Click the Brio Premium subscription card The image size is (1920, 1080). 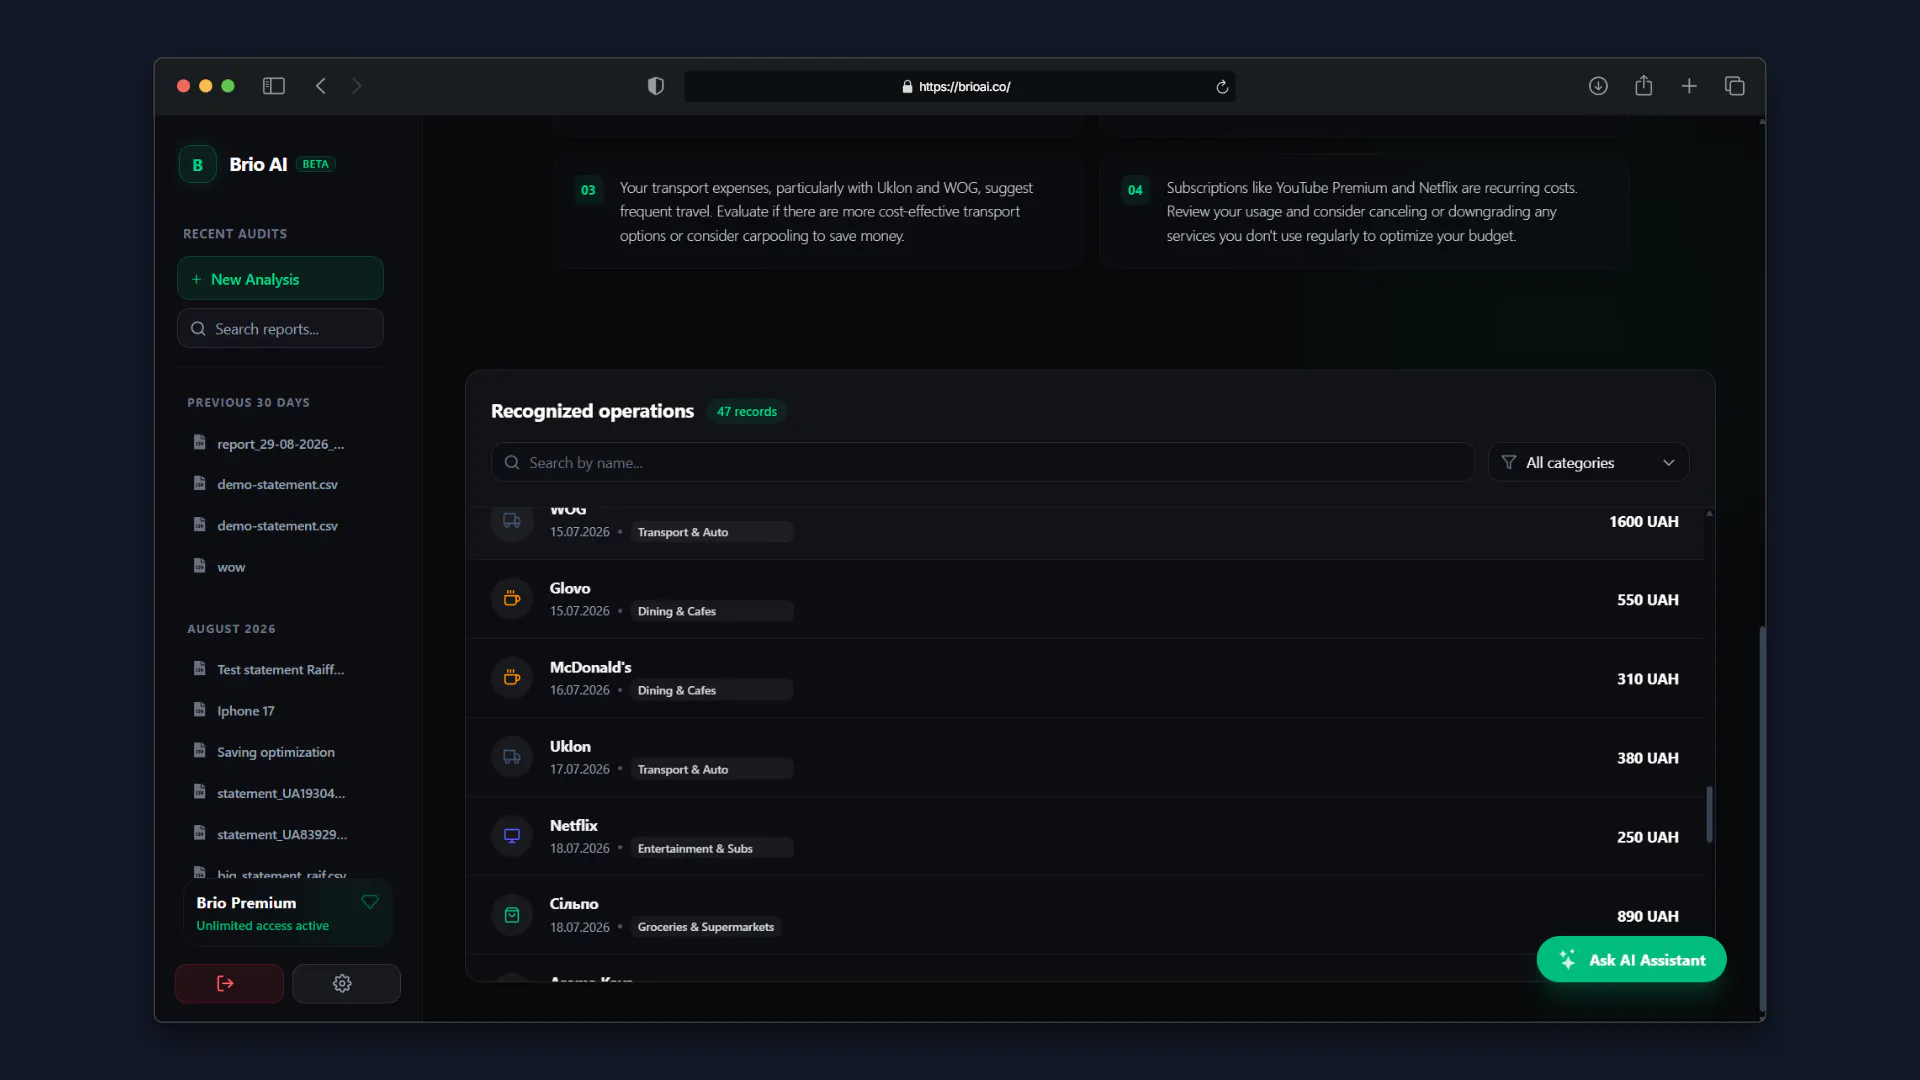click(288, 913)
